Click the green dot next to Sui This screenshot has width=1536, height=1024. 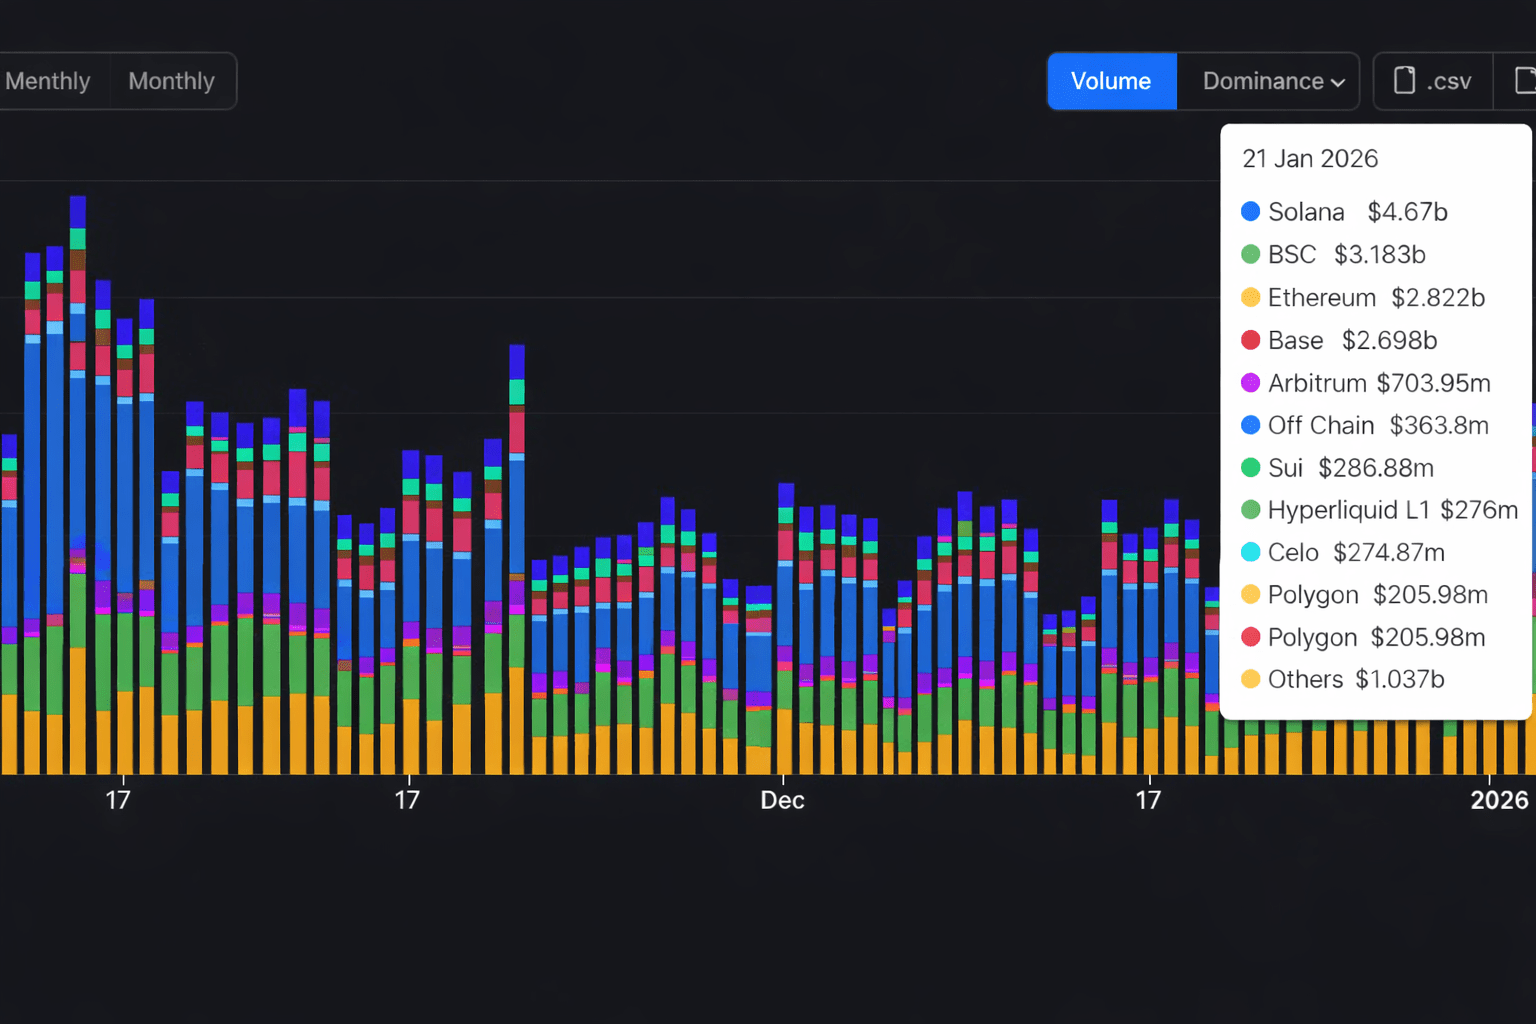pyautogui.click(x=1250, y=468)
